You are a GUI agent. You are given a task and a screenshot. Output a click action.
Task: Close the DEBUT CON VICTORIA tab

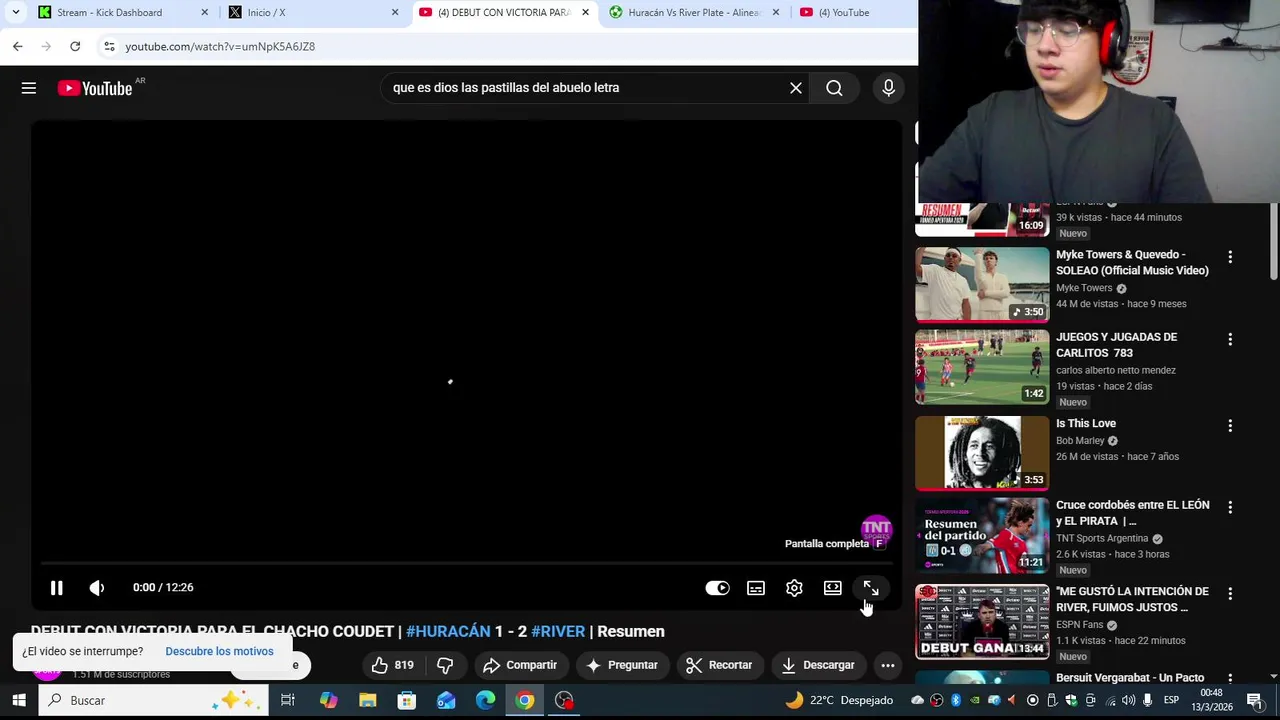pyautogui.click(x=585, y=13)
